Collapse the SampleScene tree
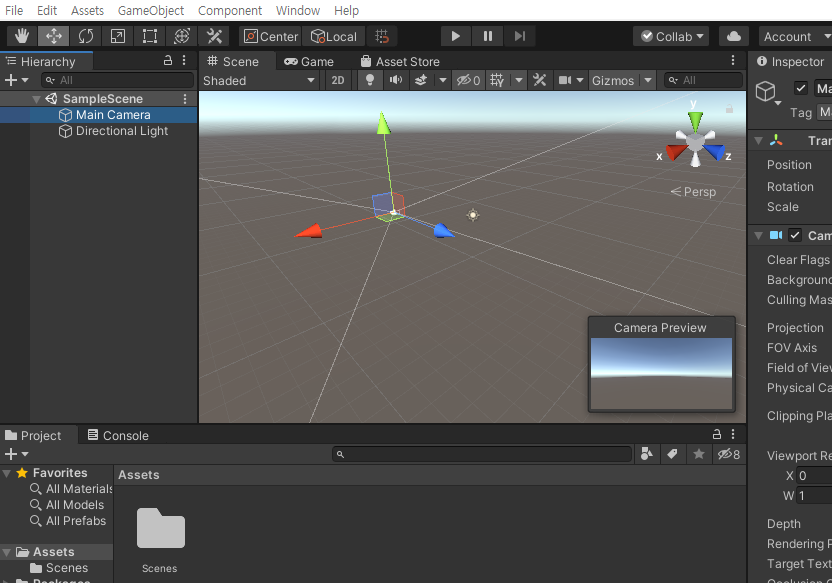This screenshot has width=832, height=583. (36, 99)
